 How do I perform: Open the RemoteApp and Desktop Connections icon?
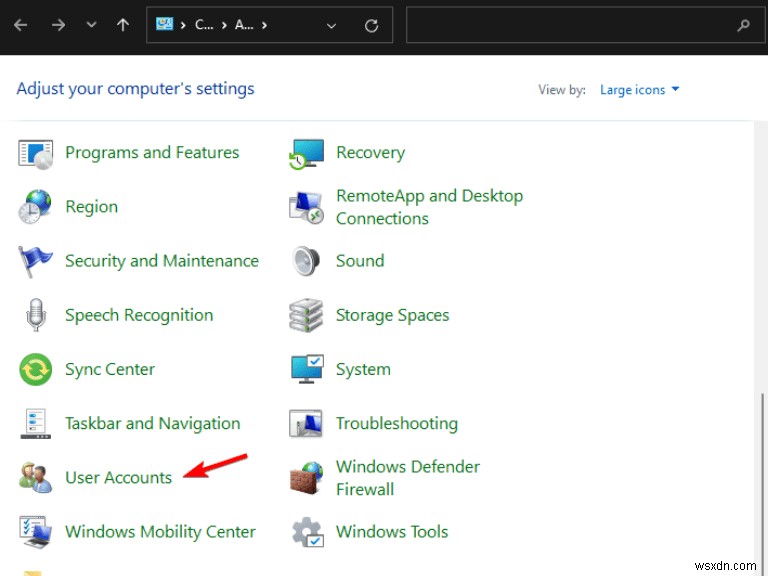pos(307,207)
